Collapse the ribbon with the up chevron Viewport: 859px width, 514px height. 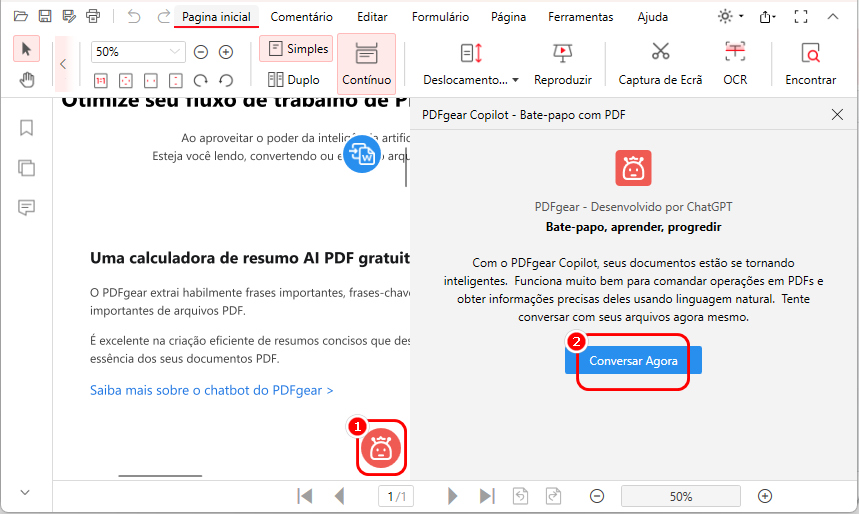point(833,17)
